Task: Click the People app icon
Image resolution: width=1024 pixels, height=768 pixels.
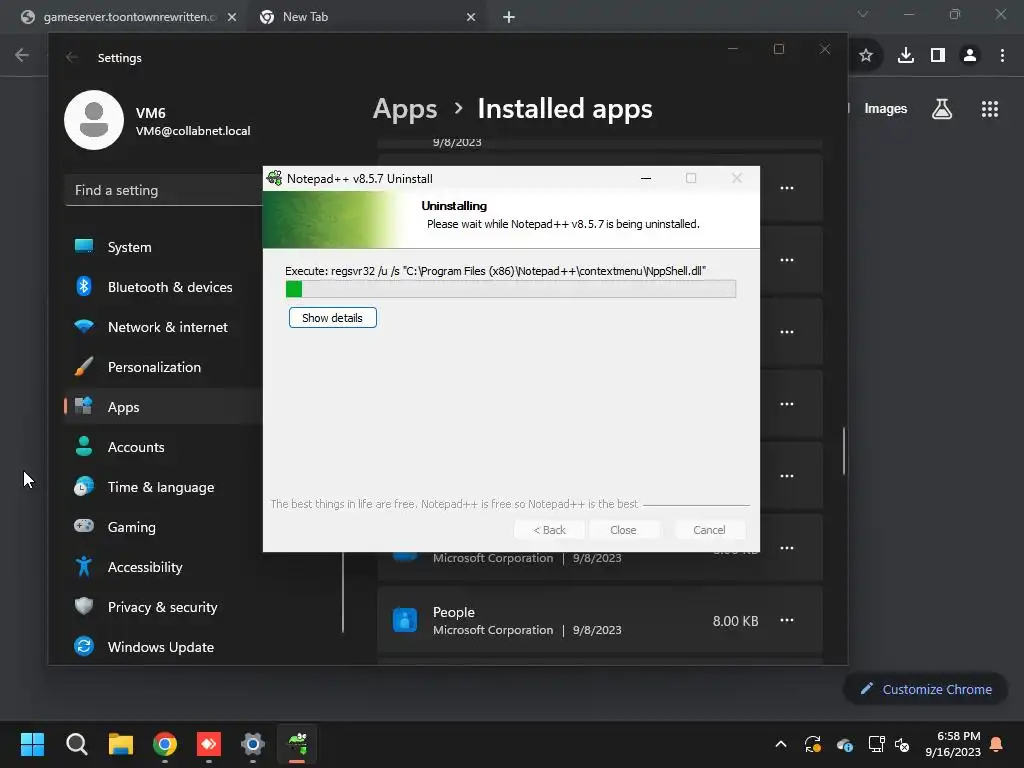Action: pyautogui.click(x=405, y=620)
